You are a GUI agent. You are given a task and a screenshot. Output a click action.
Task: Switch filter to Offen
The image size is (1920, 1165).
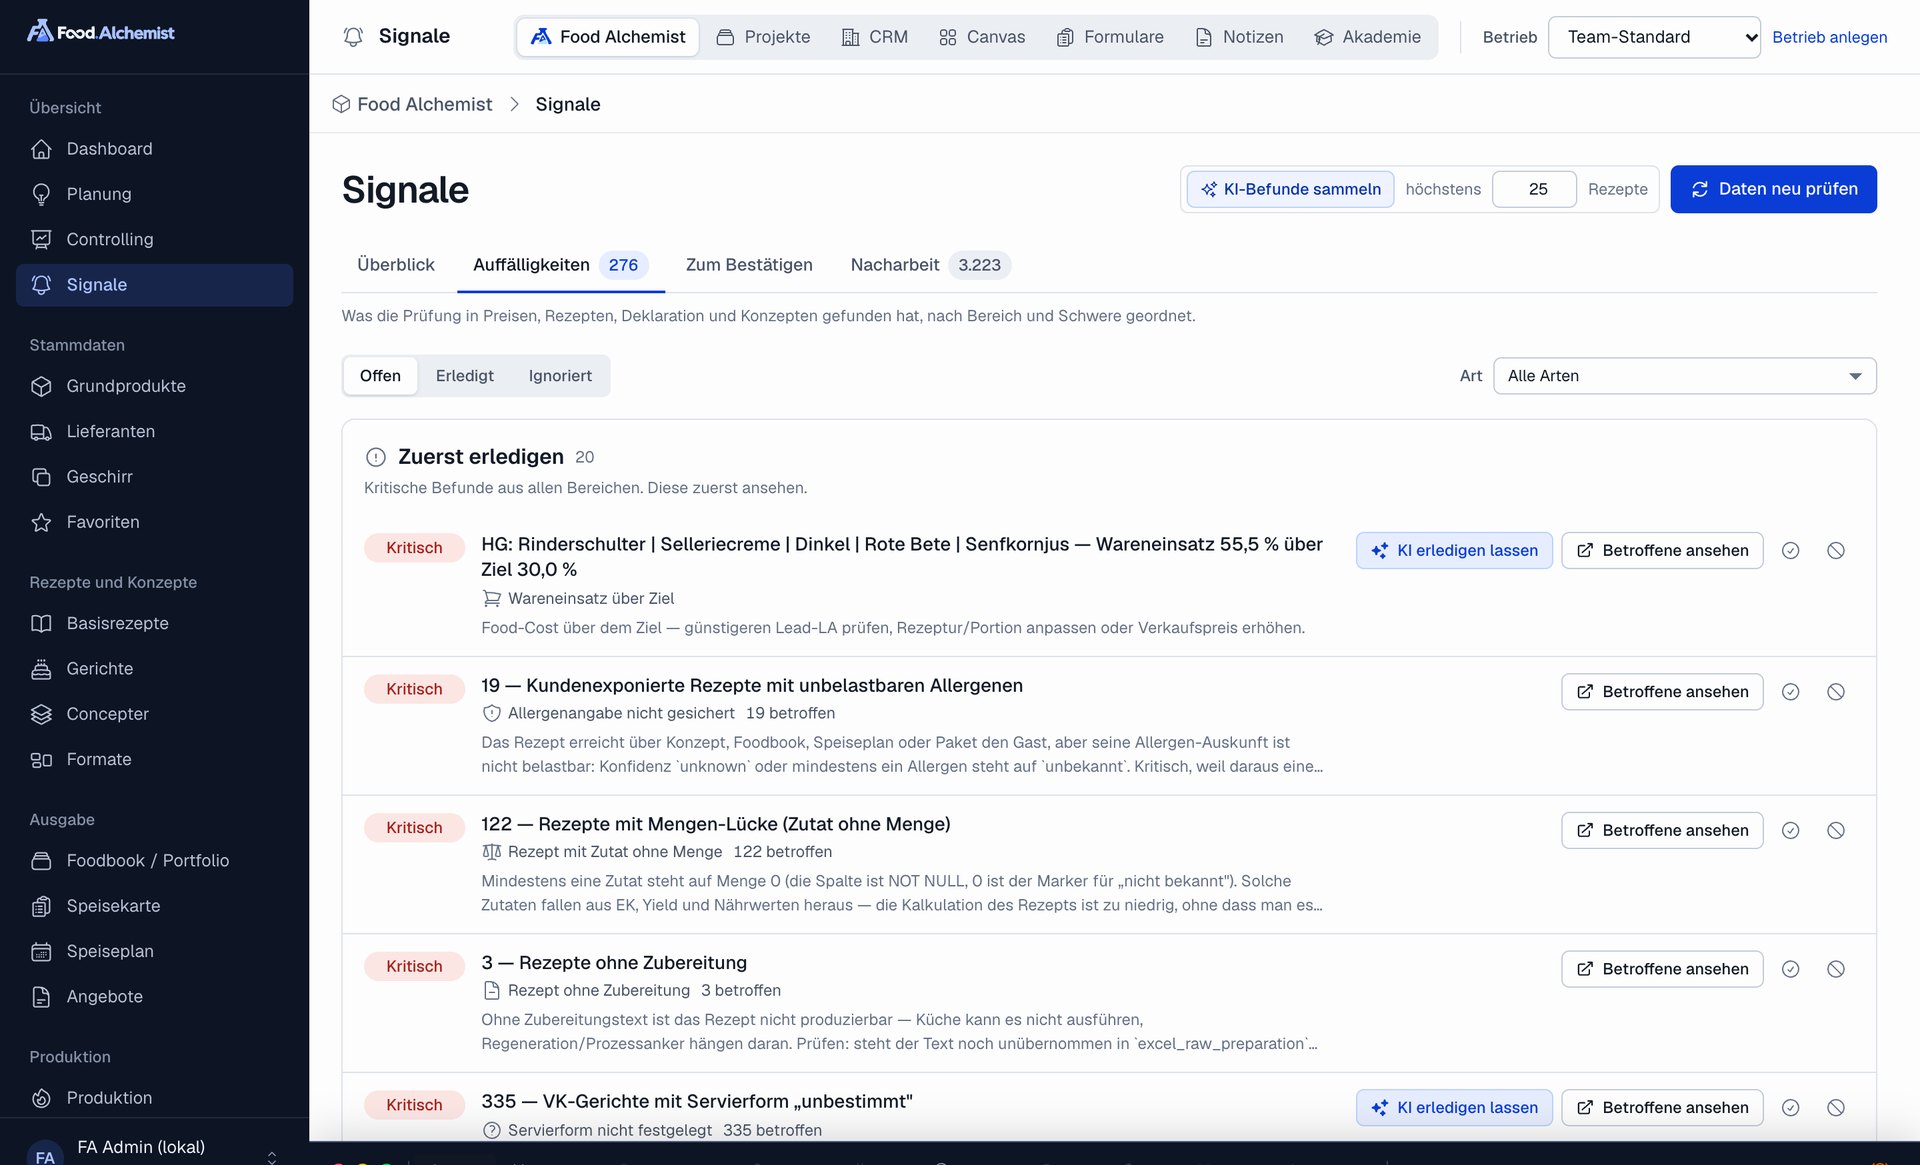[x=380, y=376]
